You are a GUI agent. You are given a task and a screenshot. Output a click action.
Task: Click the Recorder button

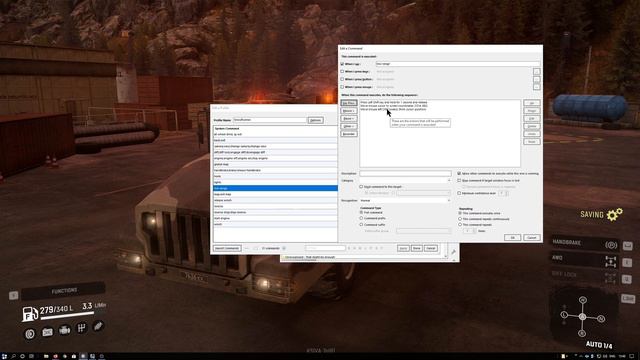(349, 134)
